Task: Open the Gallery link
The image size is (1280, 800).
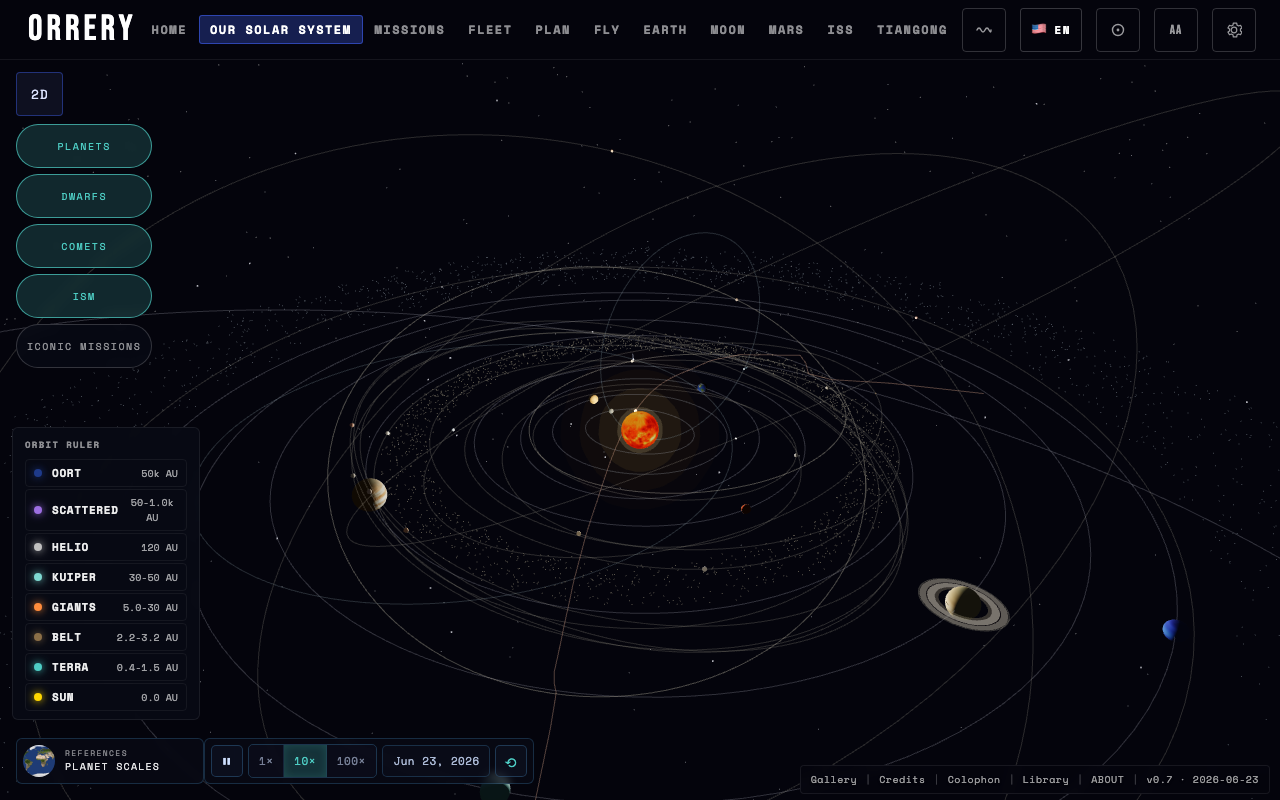Action: (x=834, y=779)
